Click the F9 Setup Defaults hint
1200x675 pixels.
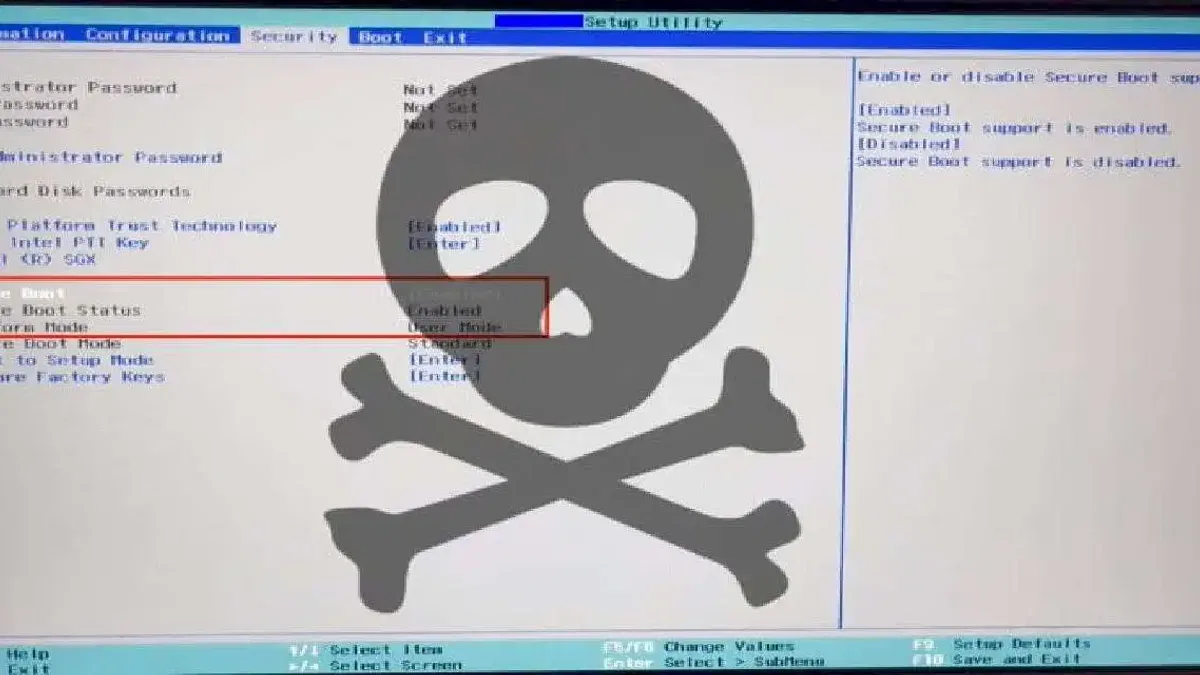point(1002,644)
